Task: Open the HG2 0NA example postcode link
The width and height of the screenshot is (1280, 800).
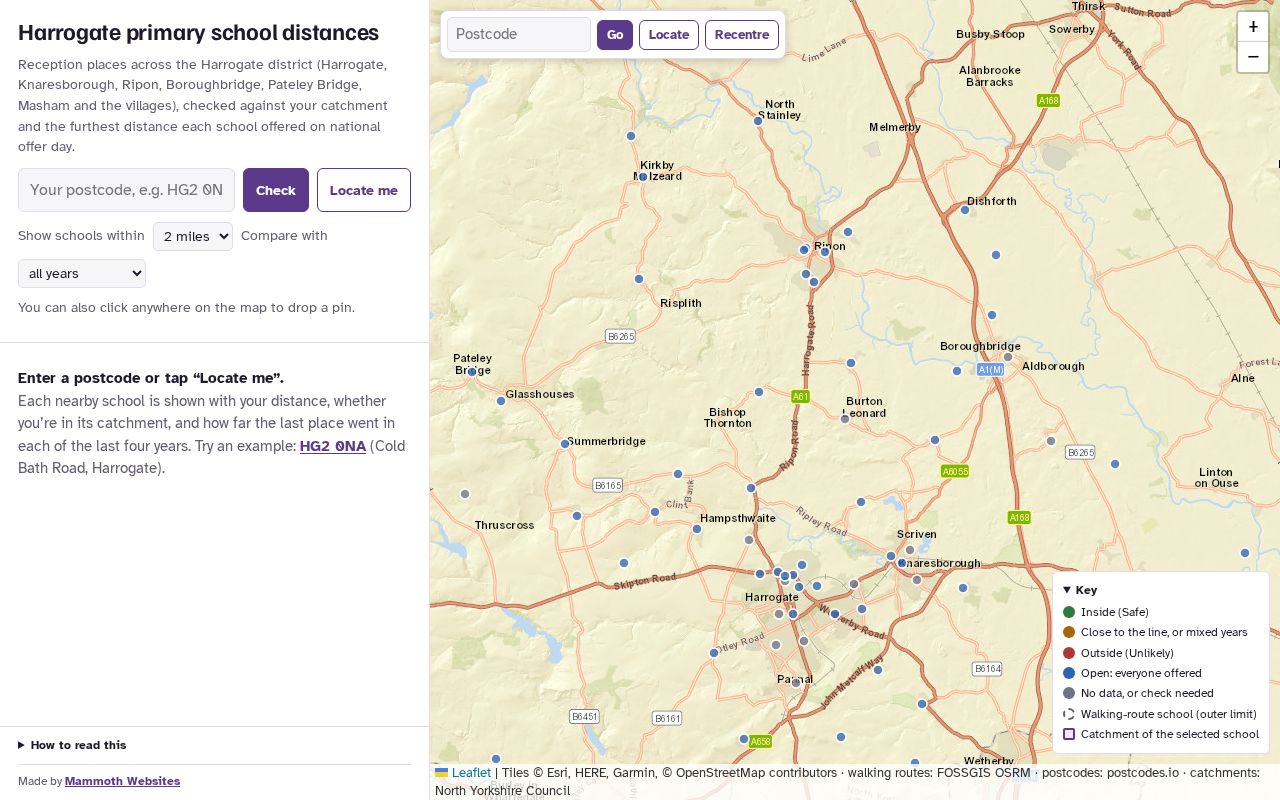Action: [x=333, y=446]
